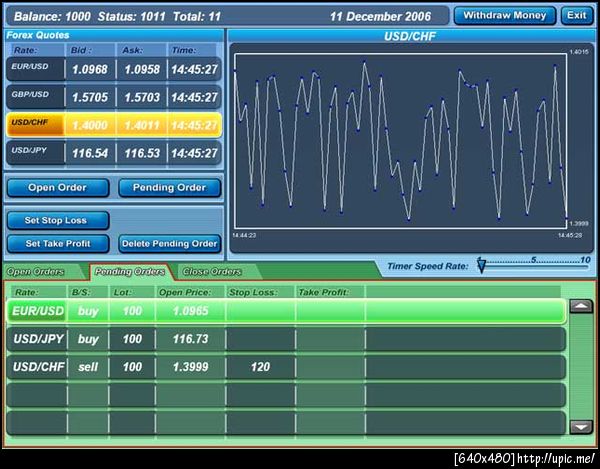Image resolution: width=600 pixels, height=469 pixels.
Task: Click the Total: 11 readout
Action: click(x=197, y=16)
